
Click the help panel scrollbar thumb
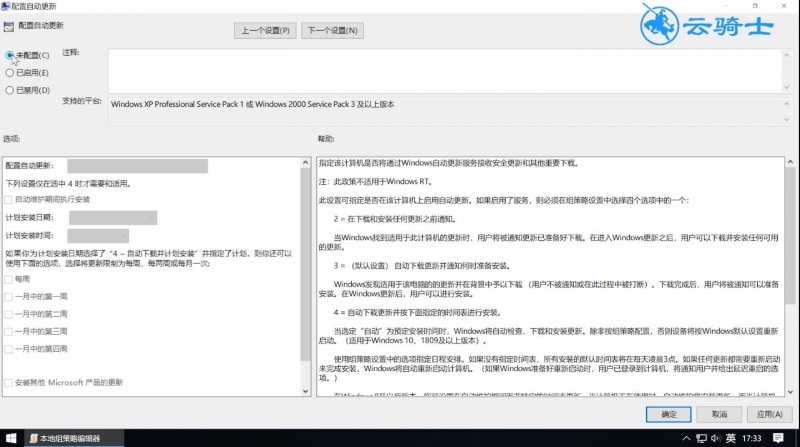790,236
